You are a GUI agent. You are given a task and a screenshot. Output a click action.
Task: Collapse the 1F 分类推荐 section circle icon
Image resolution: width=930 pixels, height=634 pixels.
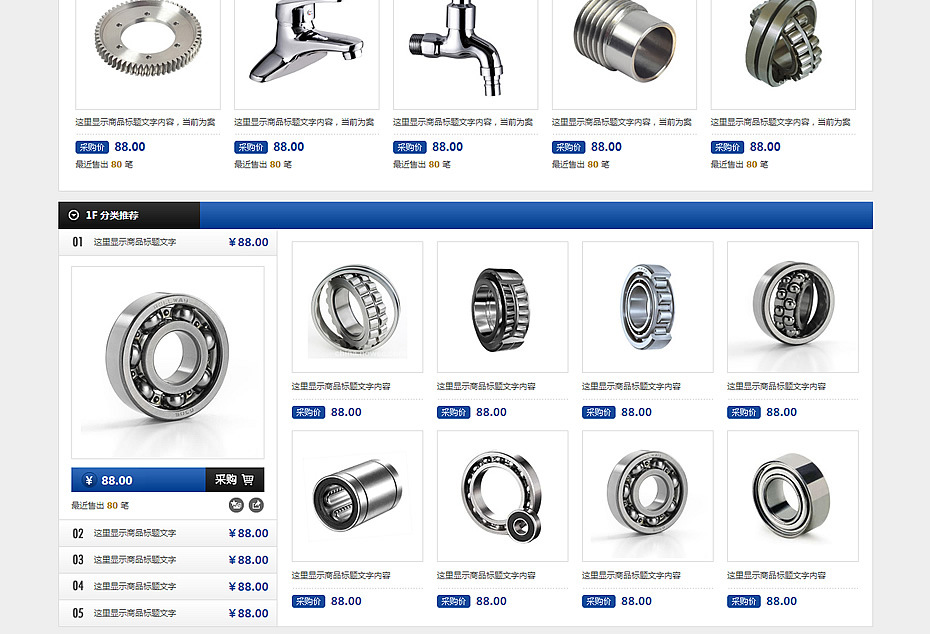click(x=74, y=215)
